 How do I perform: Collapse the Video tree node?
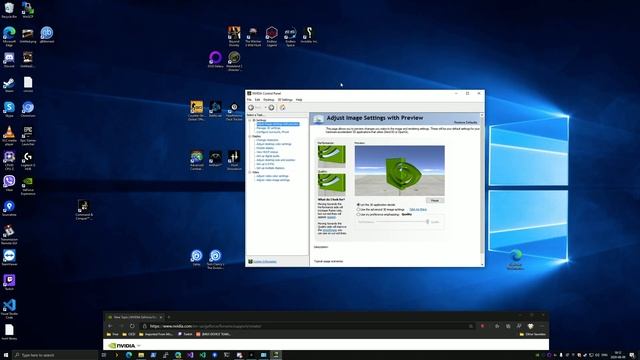point(250,172)
